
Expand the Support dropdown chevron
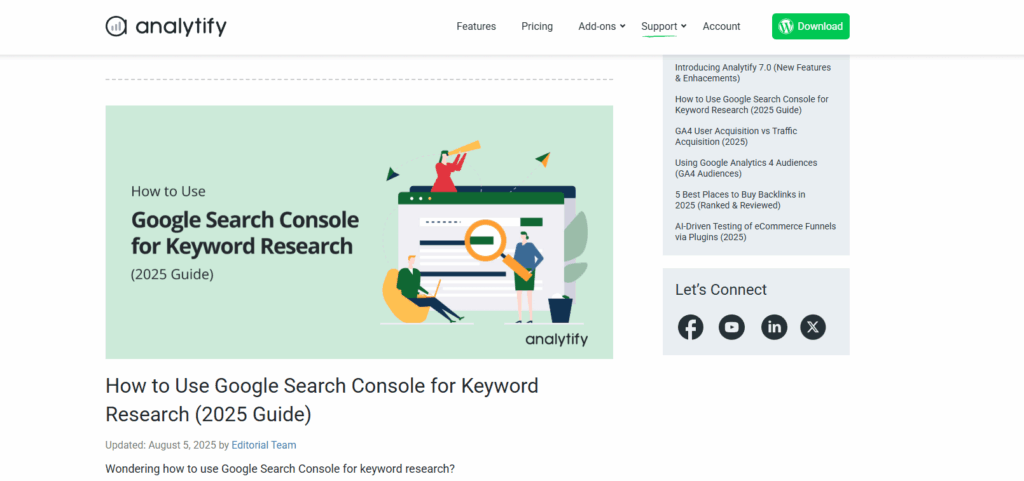click(684, 26)
